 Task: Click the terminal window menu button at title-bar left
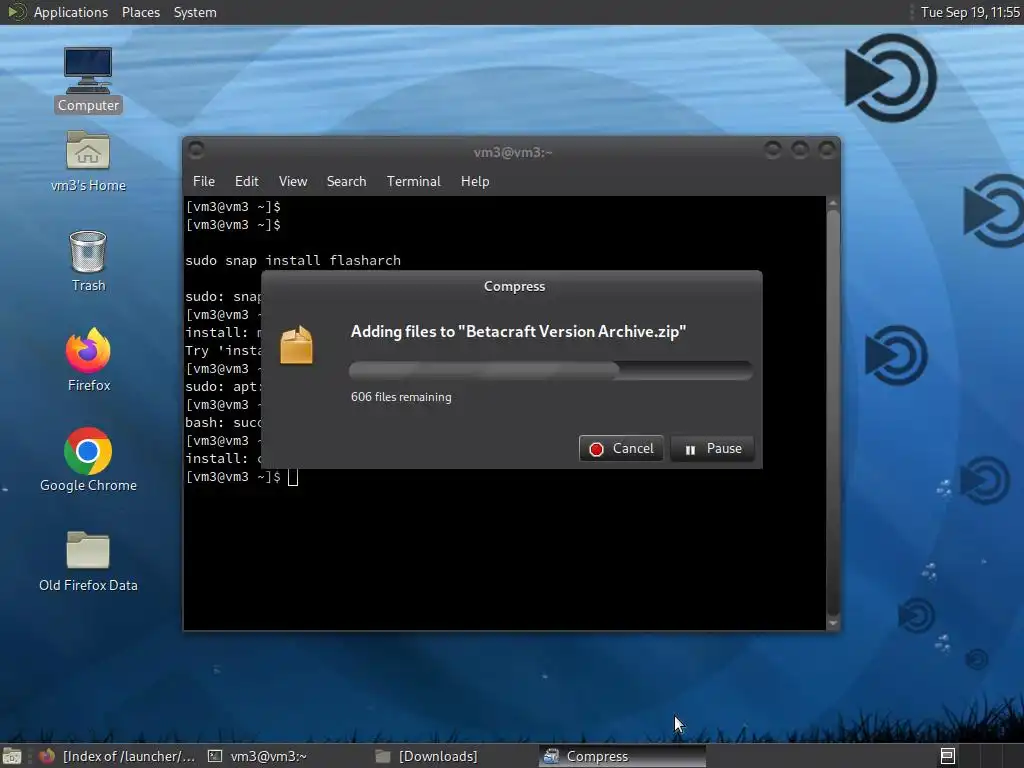(x=196, y=150)
